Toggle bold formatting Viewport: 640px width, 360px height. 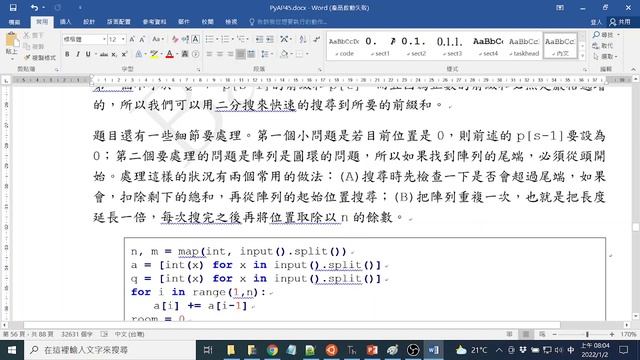[x=67, y=54]
